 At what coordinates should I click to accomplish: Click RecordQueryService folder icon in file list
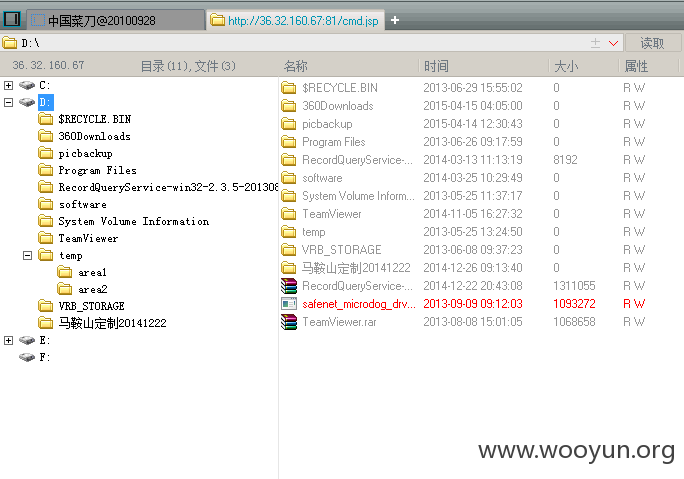[289, 160]
